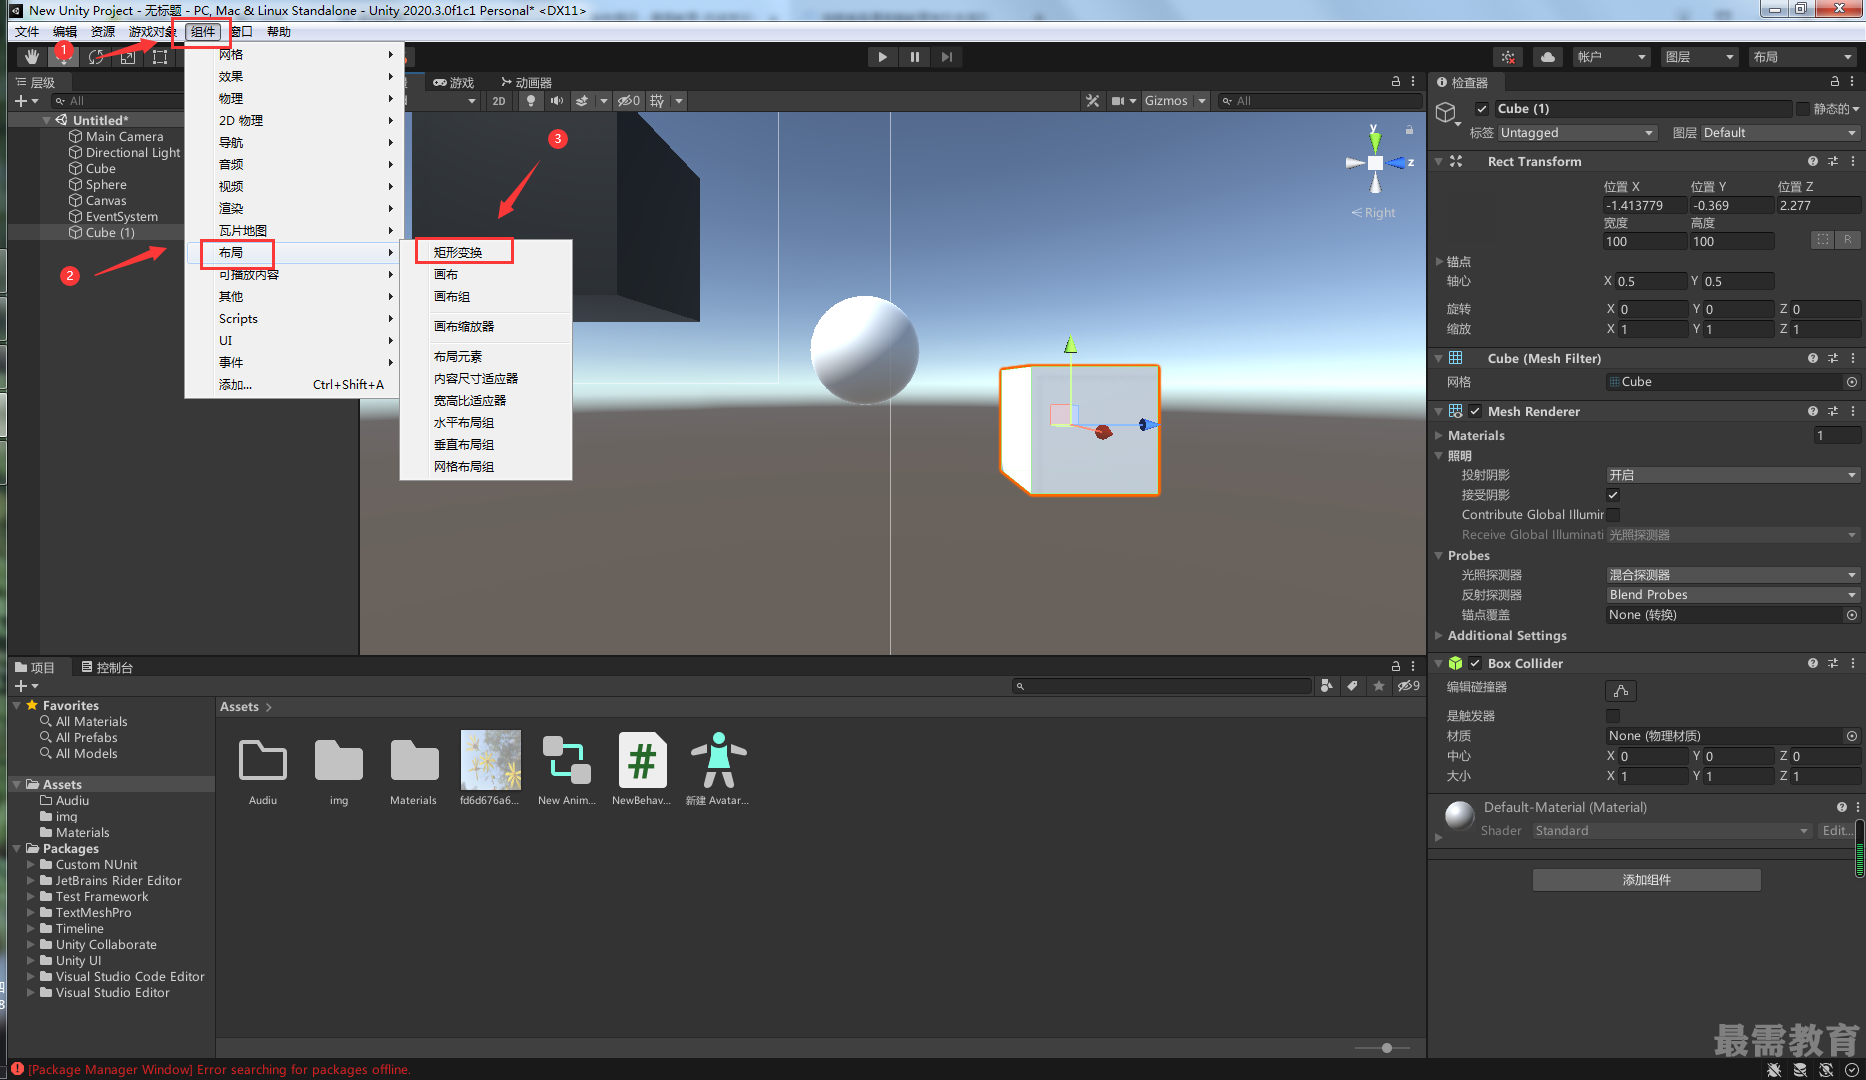Toggle Contribute Global Illumination checkbox
1866x1080 pixels.
1613,515
